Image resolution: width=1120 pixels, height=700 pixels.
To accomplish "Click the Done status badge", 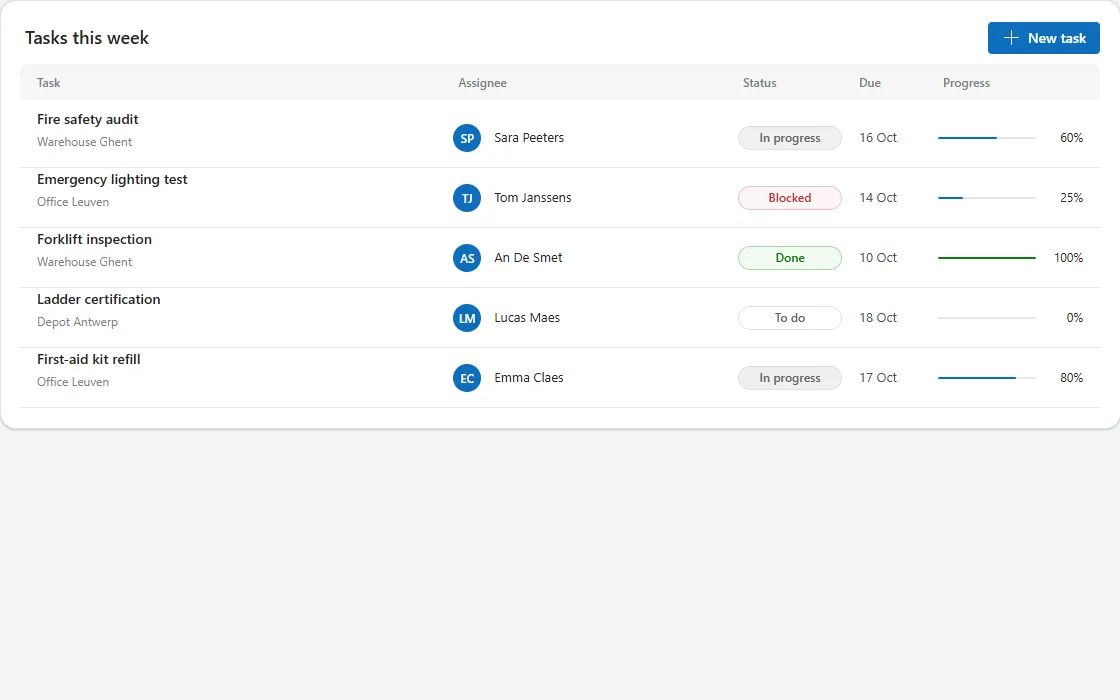I will click(x=790, y=258).
